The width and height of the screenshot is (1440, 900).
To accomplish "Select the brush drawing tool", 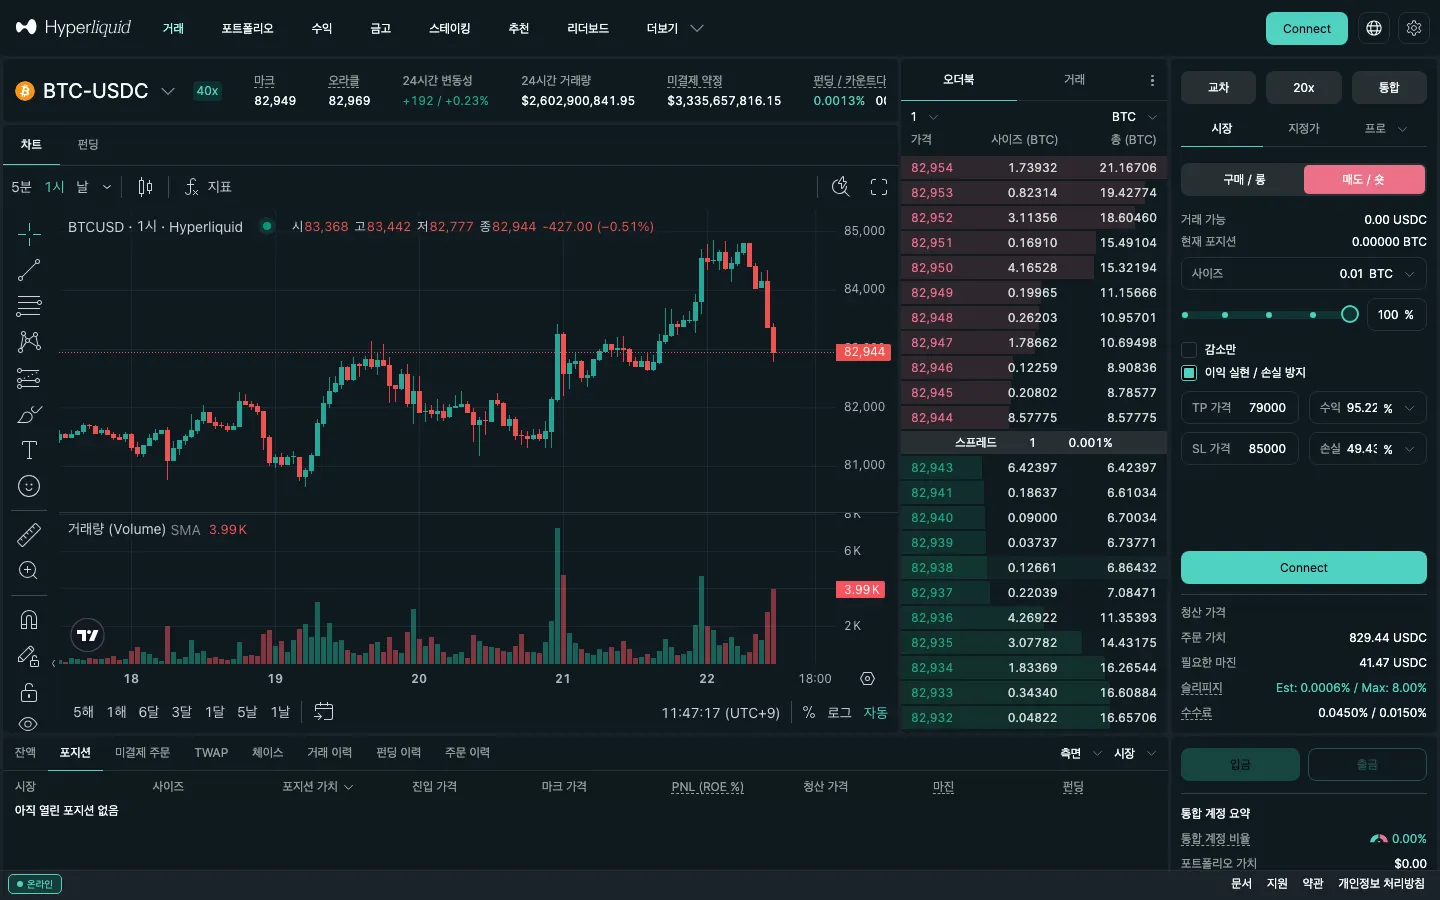I will 29,414.
